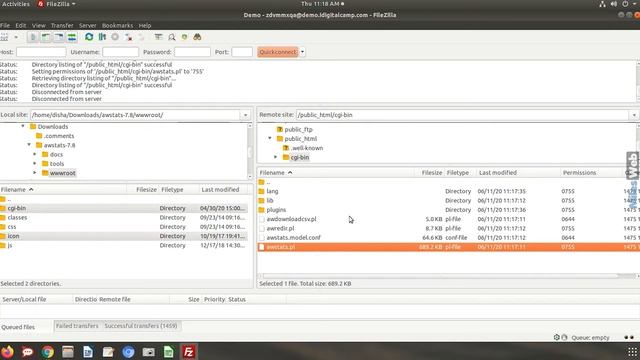
Task: Toggle synchronized browsing
Action: pos(184,37)
